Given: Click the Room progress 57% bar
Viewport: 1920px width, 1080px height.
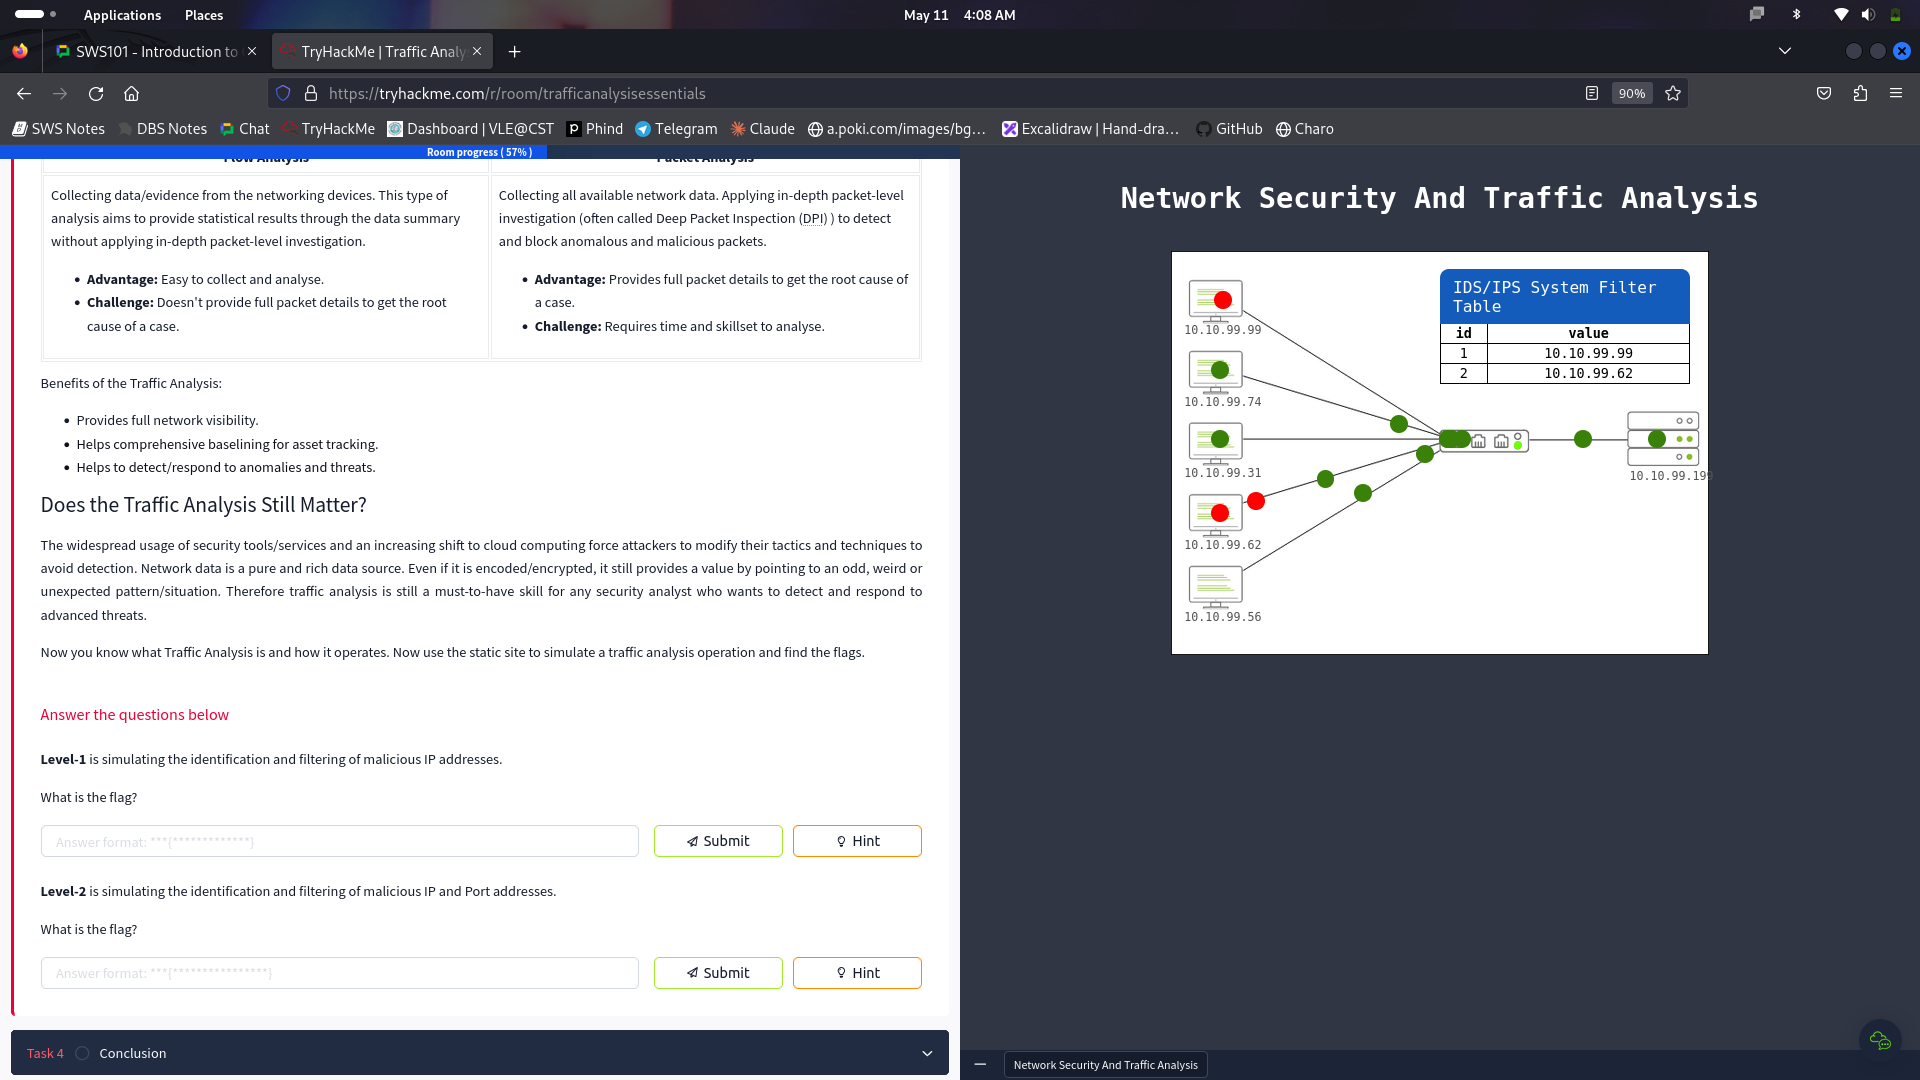Looking at the screenshot, I should 479,152.
